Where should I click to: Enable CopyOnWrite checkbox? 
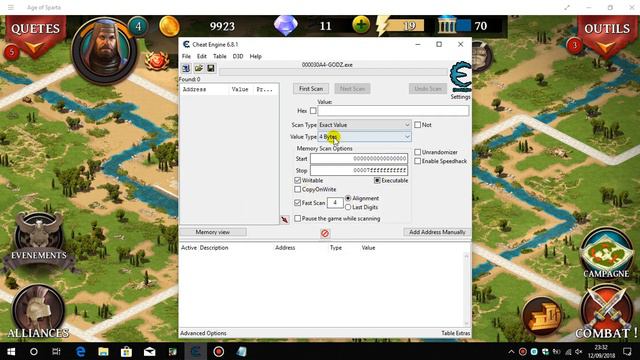pos(298,189)
